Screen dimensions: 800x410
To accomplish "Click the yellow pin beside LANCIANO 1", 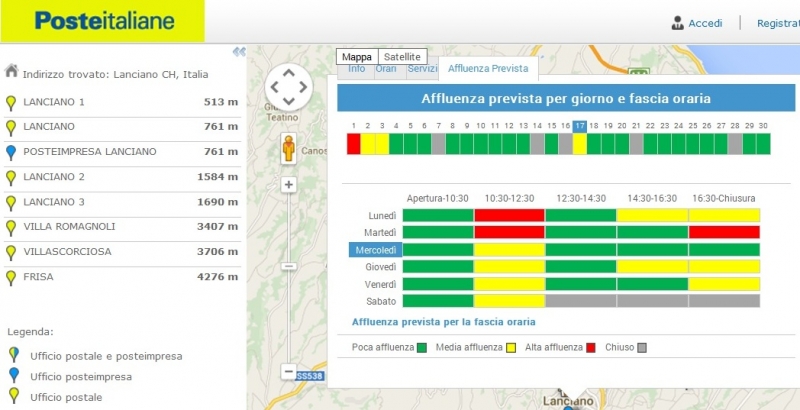I will click(11, 102).
